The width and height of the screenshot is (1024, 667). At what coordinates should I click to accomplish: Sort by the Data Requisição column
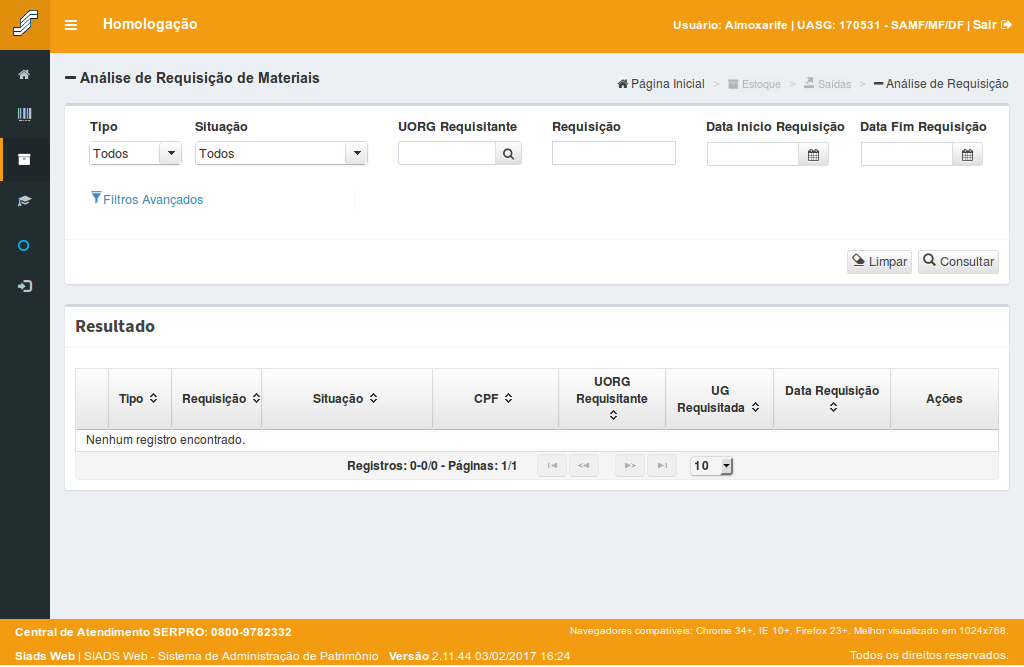(833, 408)
